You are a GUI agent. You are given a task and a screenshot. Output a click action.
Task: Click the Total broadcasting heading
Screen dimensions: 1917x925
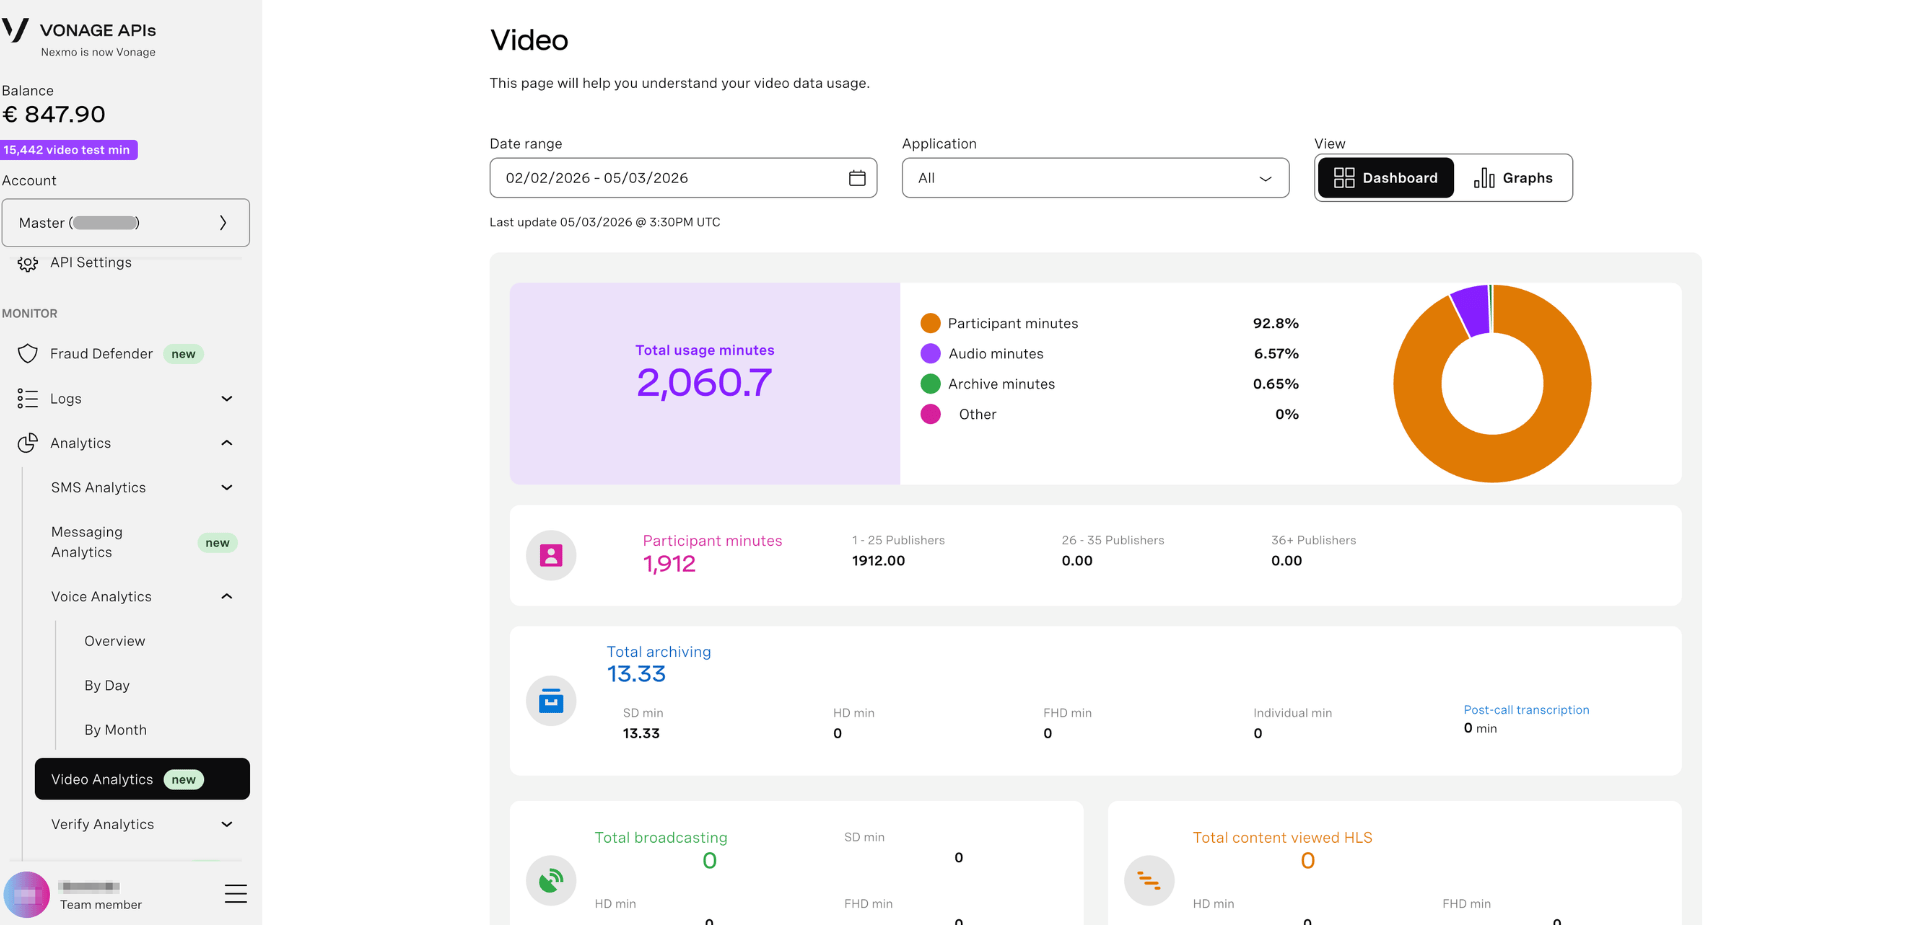tap(661, 838)
